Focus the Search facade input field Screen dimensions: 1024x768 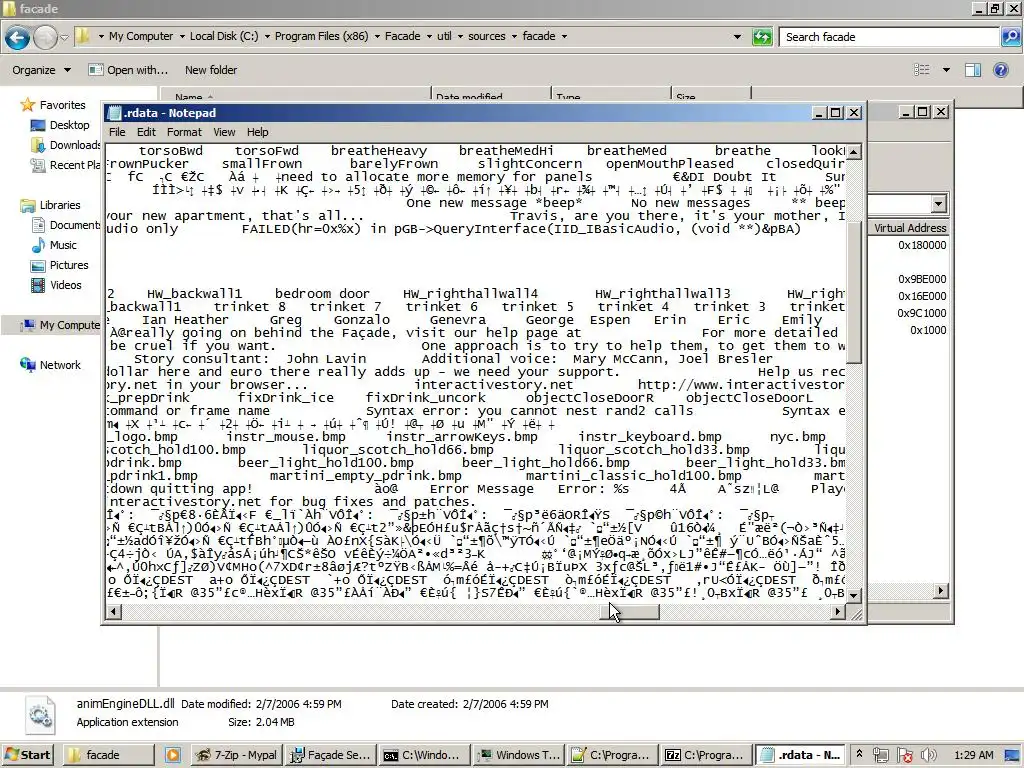tap(889, 37)
